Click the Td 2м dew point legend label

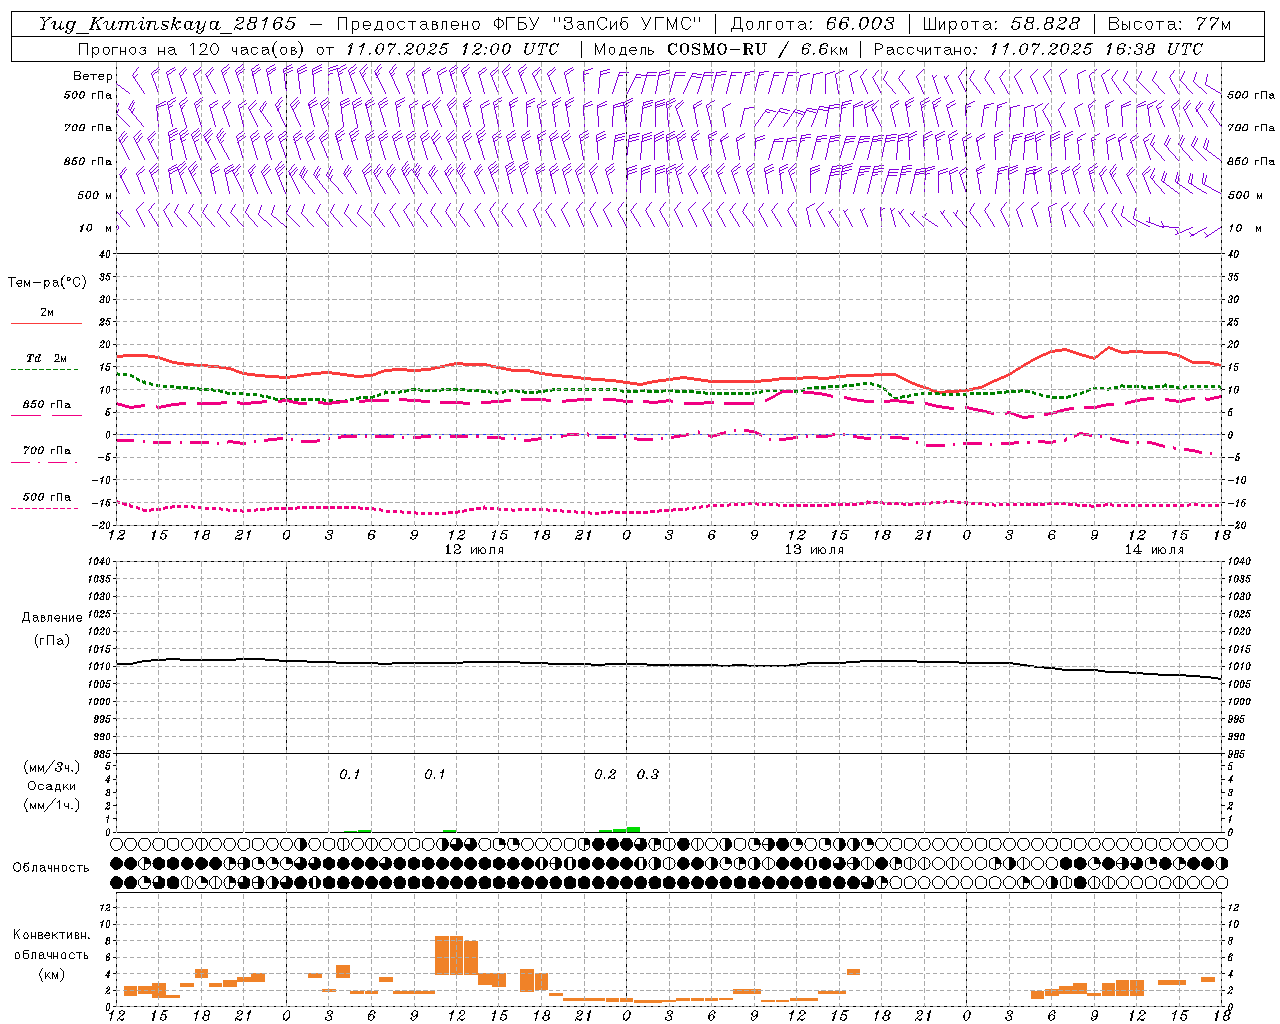coord(47,358)
